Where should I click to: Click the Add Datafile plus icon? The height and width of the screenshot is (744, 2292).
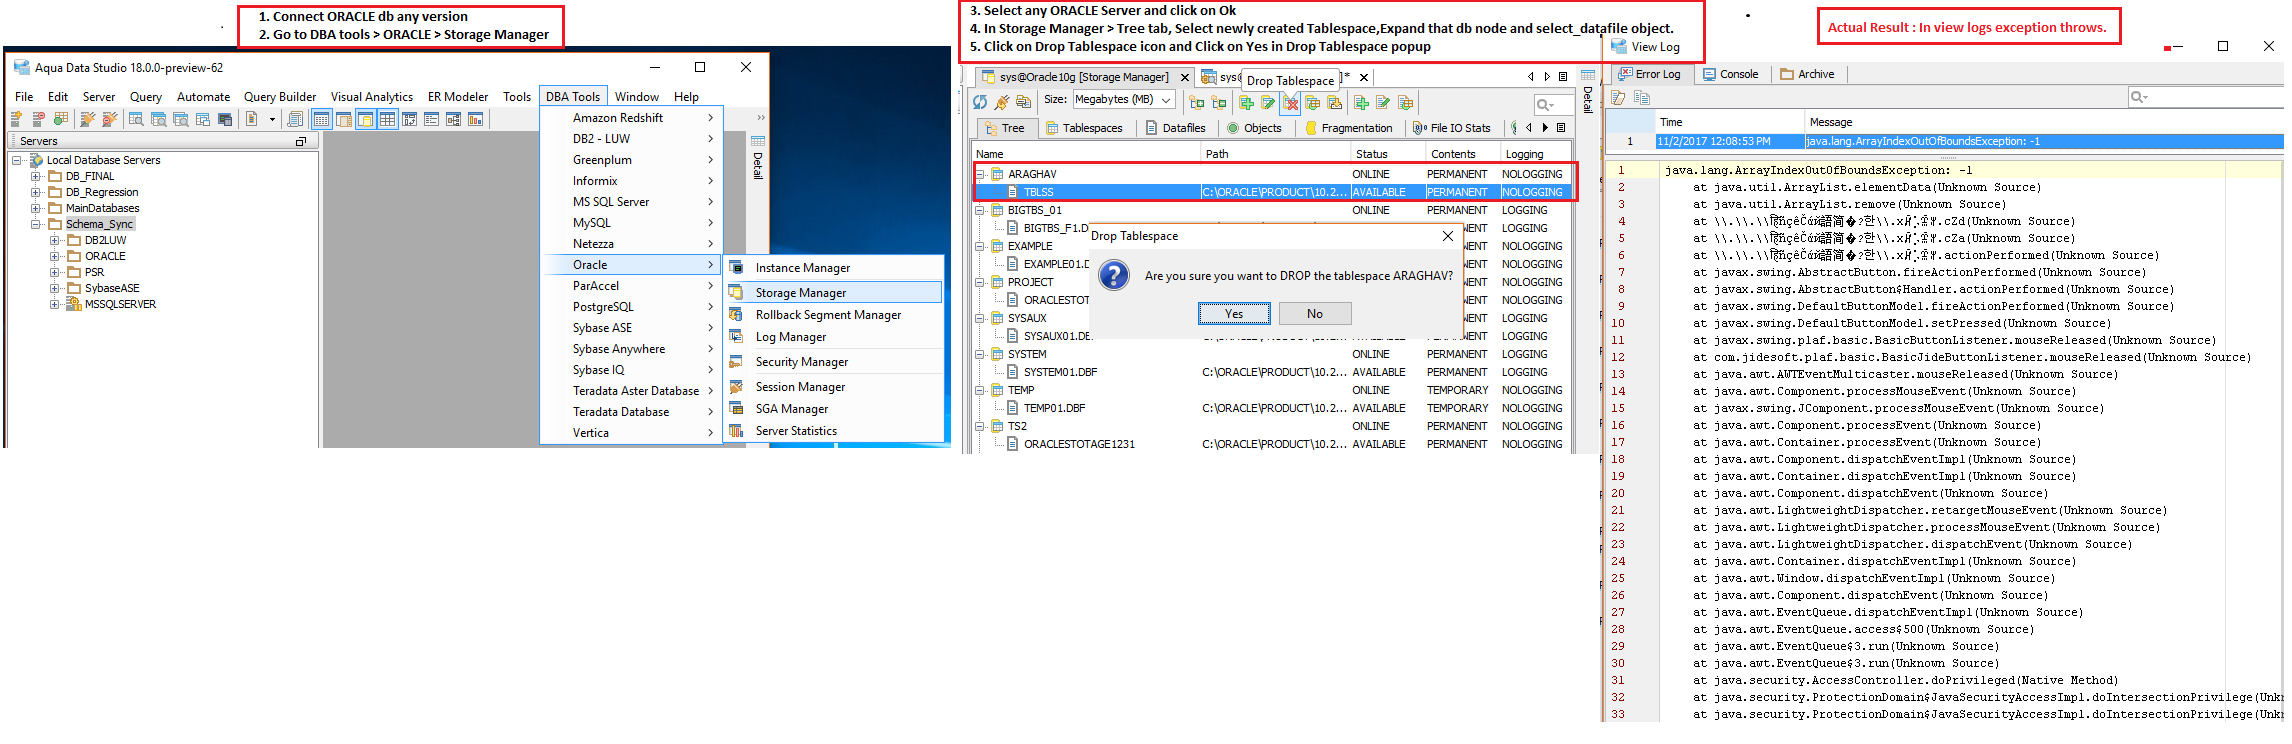(1361, 102)
